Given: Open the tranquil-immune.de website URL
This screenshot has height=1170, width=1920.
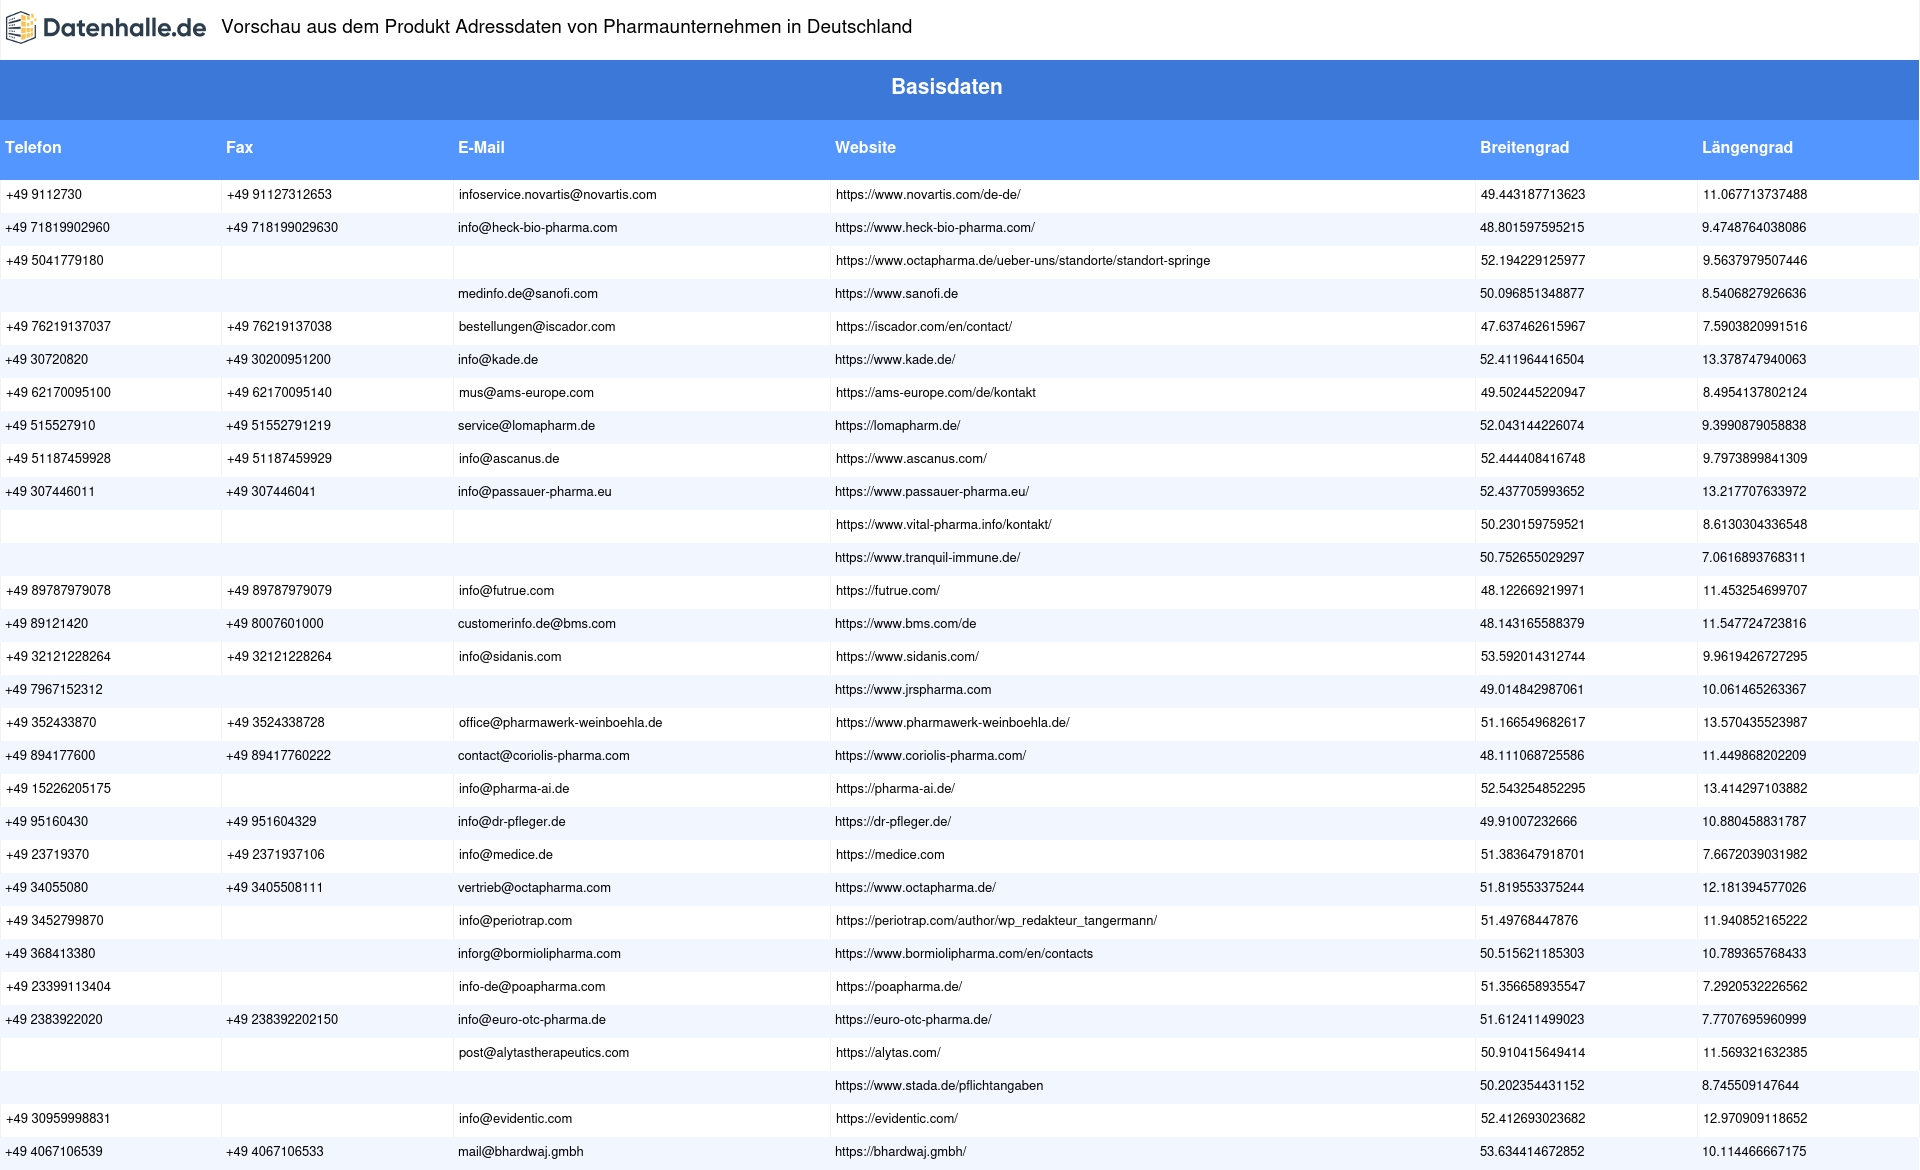Looking at the screenshot, I should pos(928,558).
